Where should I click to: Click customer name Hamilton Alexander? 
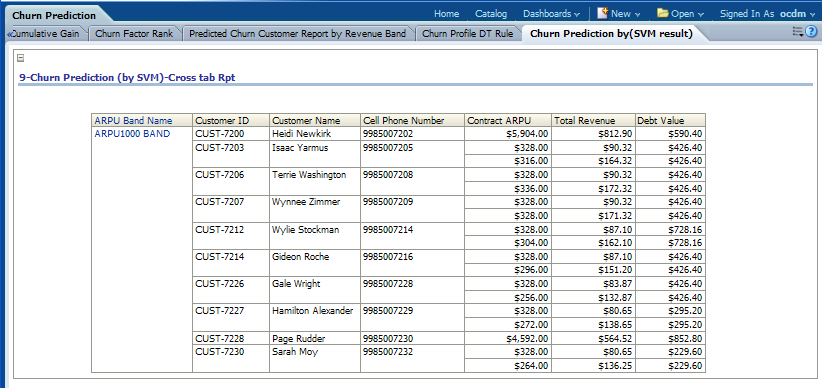point(312,311)
